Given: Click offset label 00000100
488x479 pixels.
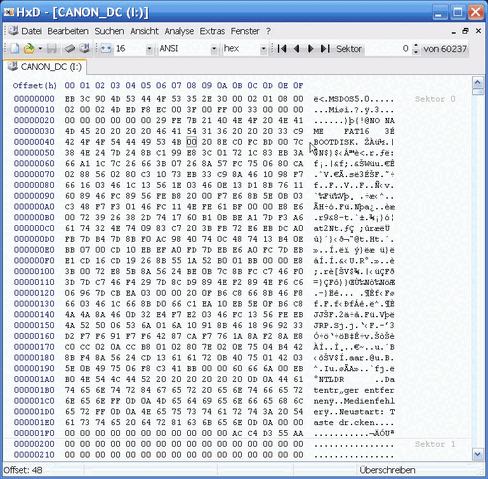Looking at the screenshot, I should click(x=34, y=271).
